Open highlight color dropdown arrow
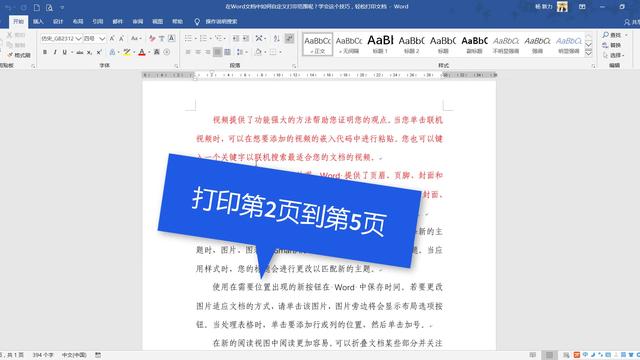The height and width of the screenshot is (360, 640). point(134,52)
